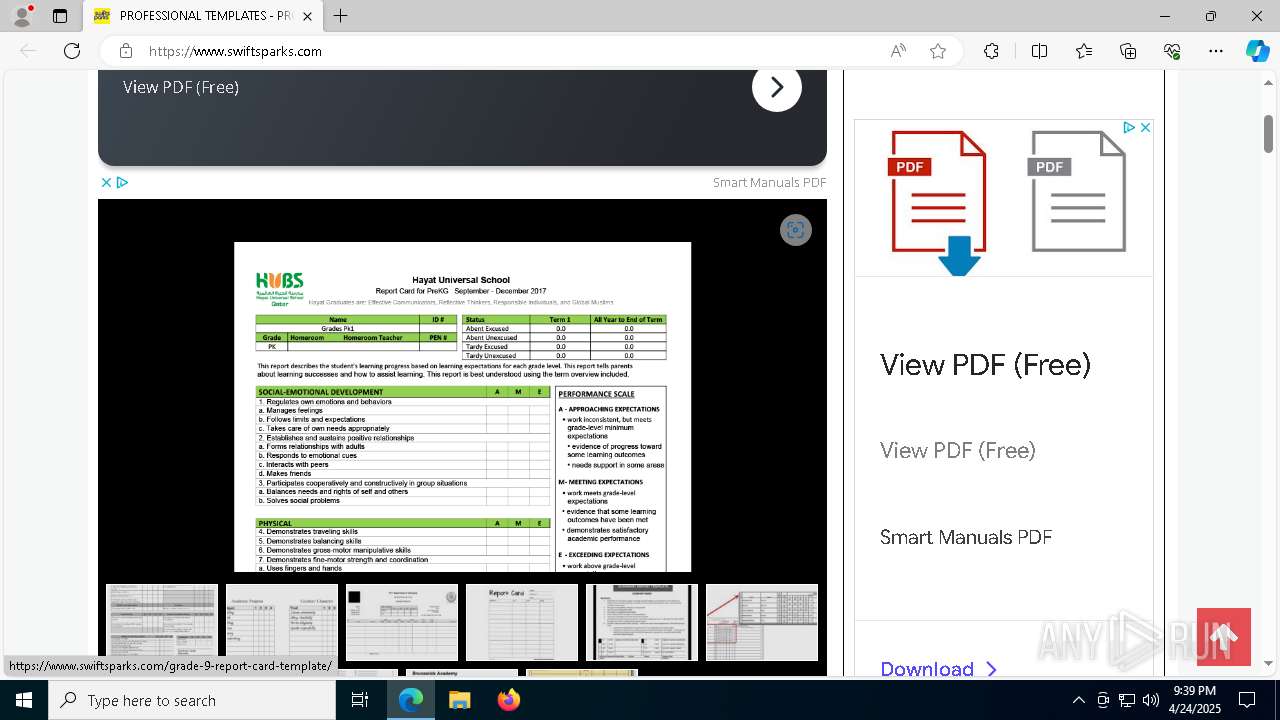Reload the current page

click(72, 51)
